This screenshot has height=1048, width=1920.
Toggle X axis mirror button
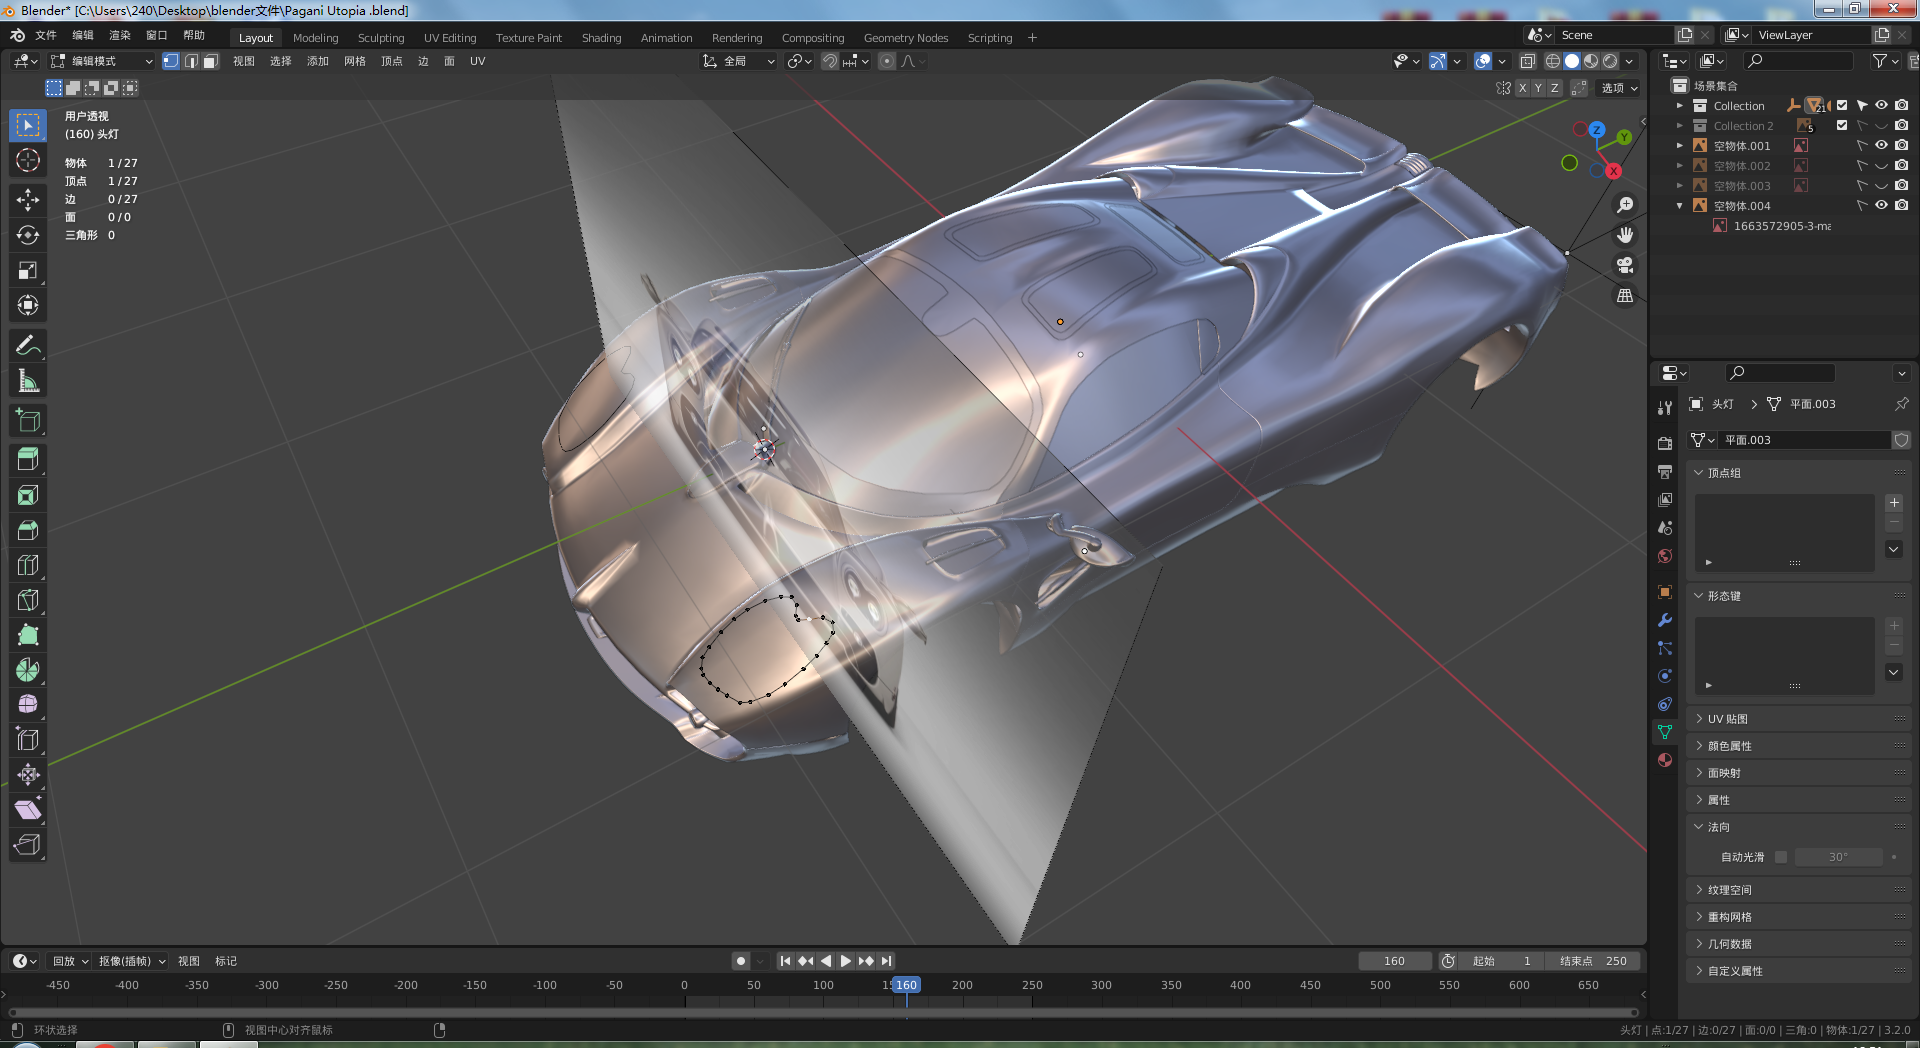coord(1522,88)
